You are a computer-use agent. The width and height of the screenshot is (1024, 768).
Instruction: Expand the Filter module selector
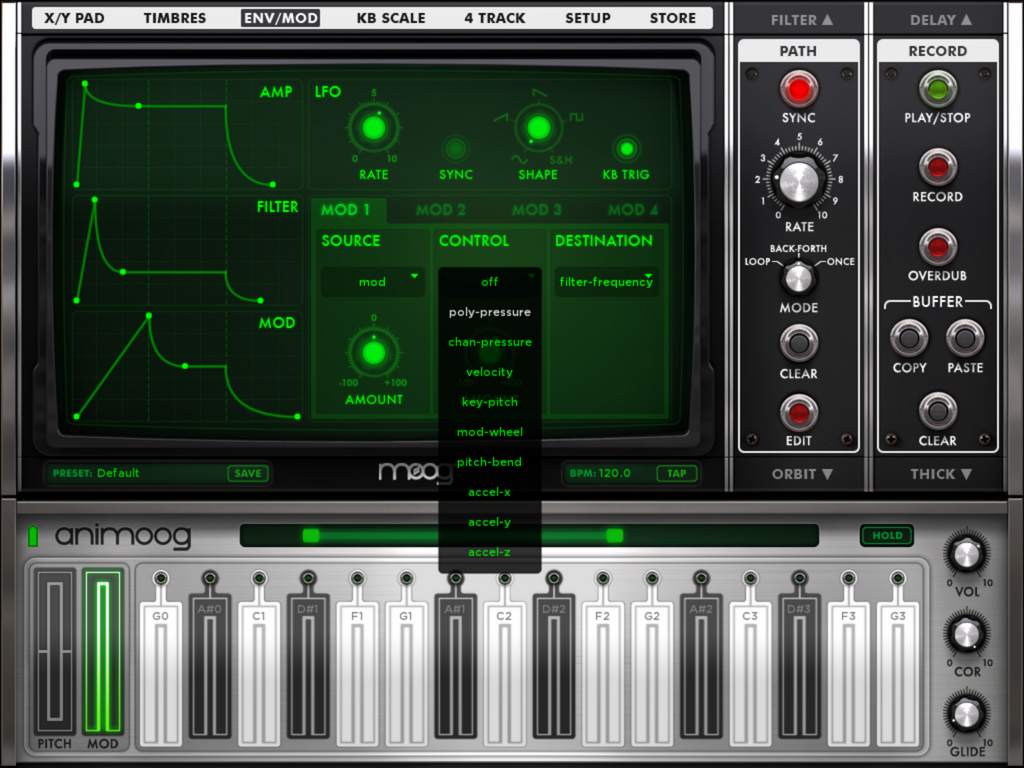[801, 20]
